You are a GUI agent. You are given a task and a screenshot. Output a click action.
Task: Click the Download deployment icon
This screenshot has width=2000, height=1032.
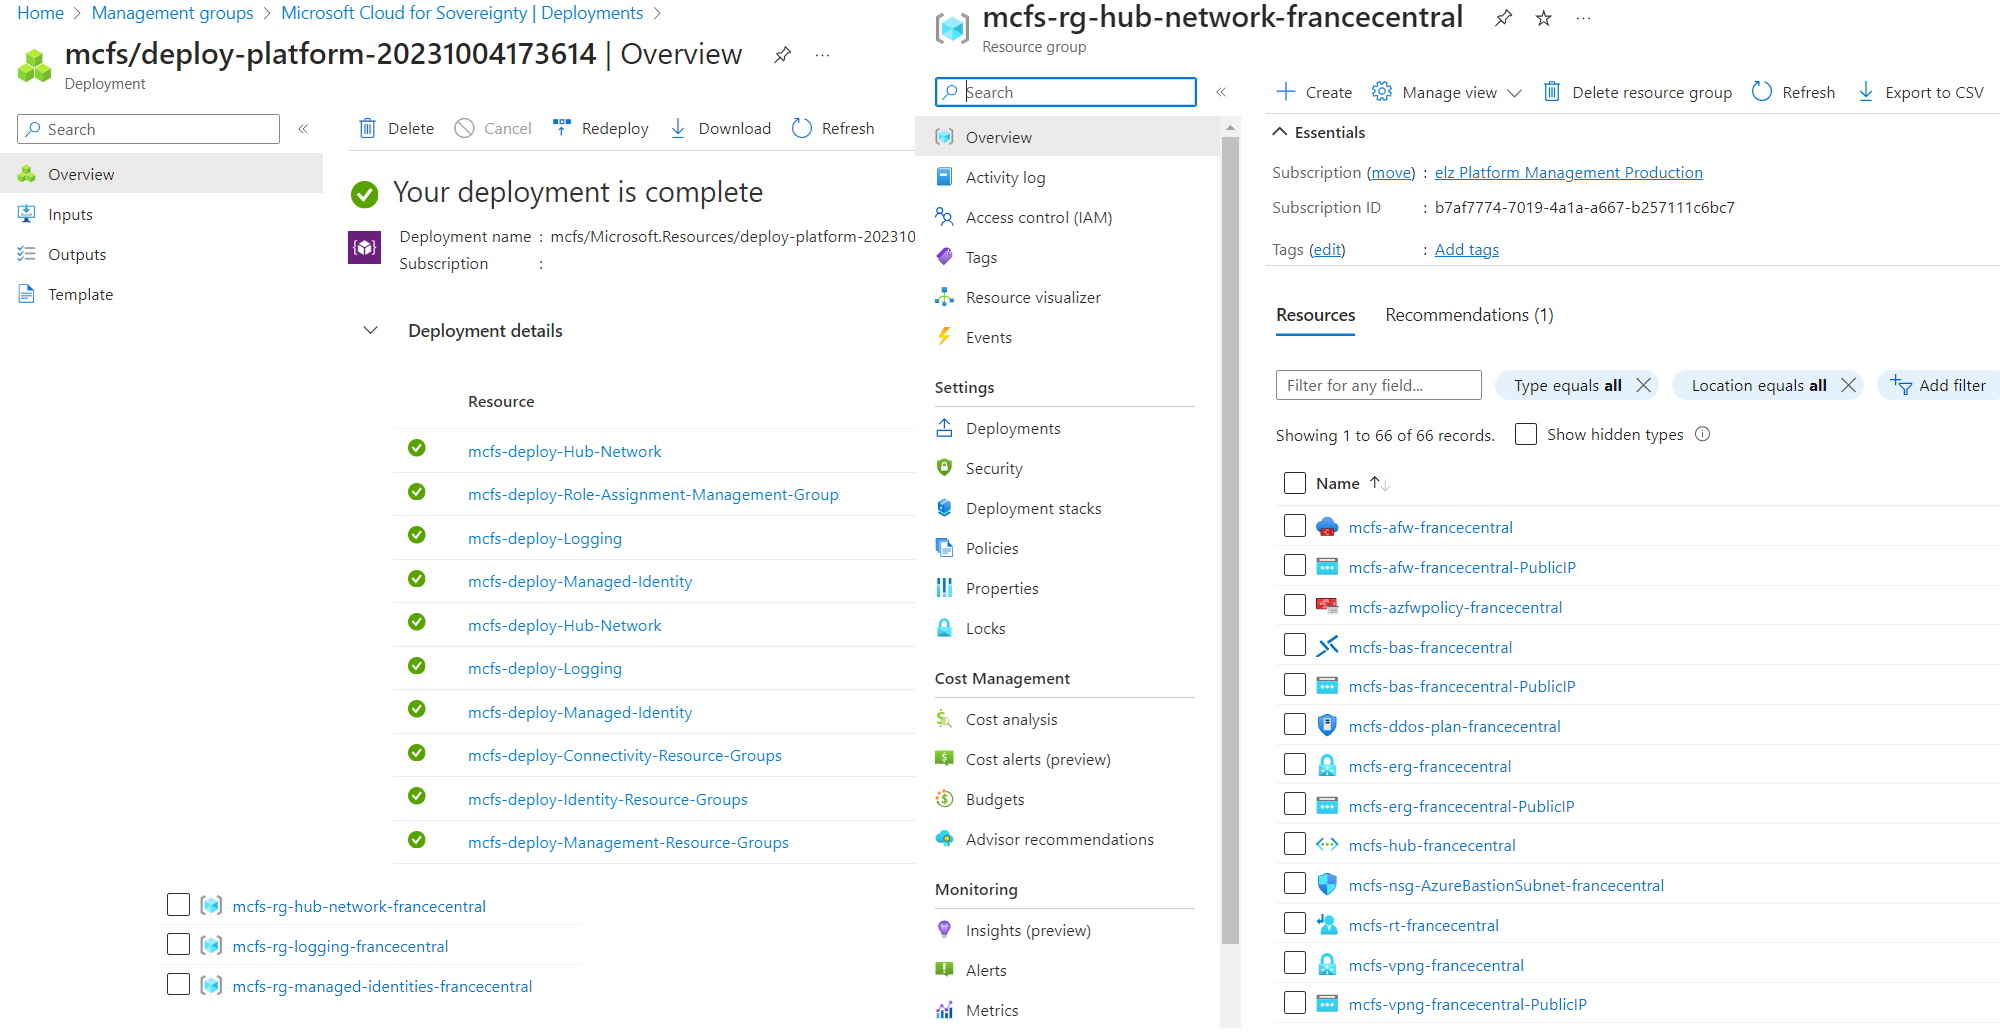click(678, 128)
